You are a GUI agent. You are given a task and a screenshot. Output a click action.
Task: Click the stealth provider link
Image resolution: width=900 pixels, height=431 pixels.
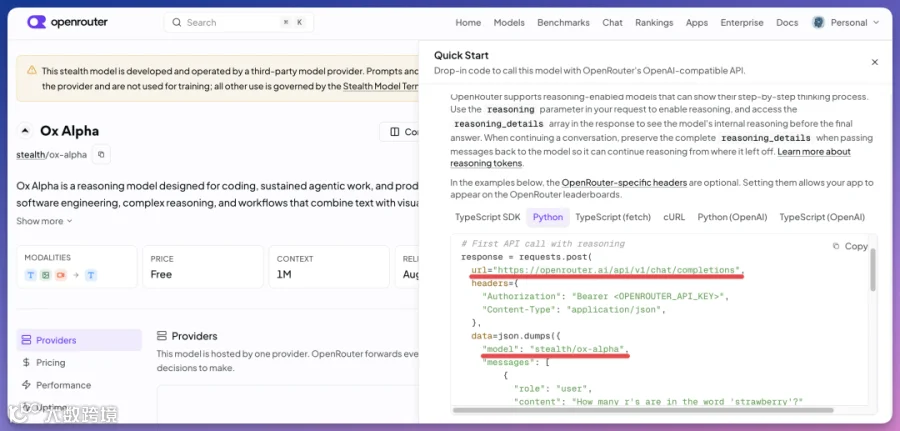30,154
